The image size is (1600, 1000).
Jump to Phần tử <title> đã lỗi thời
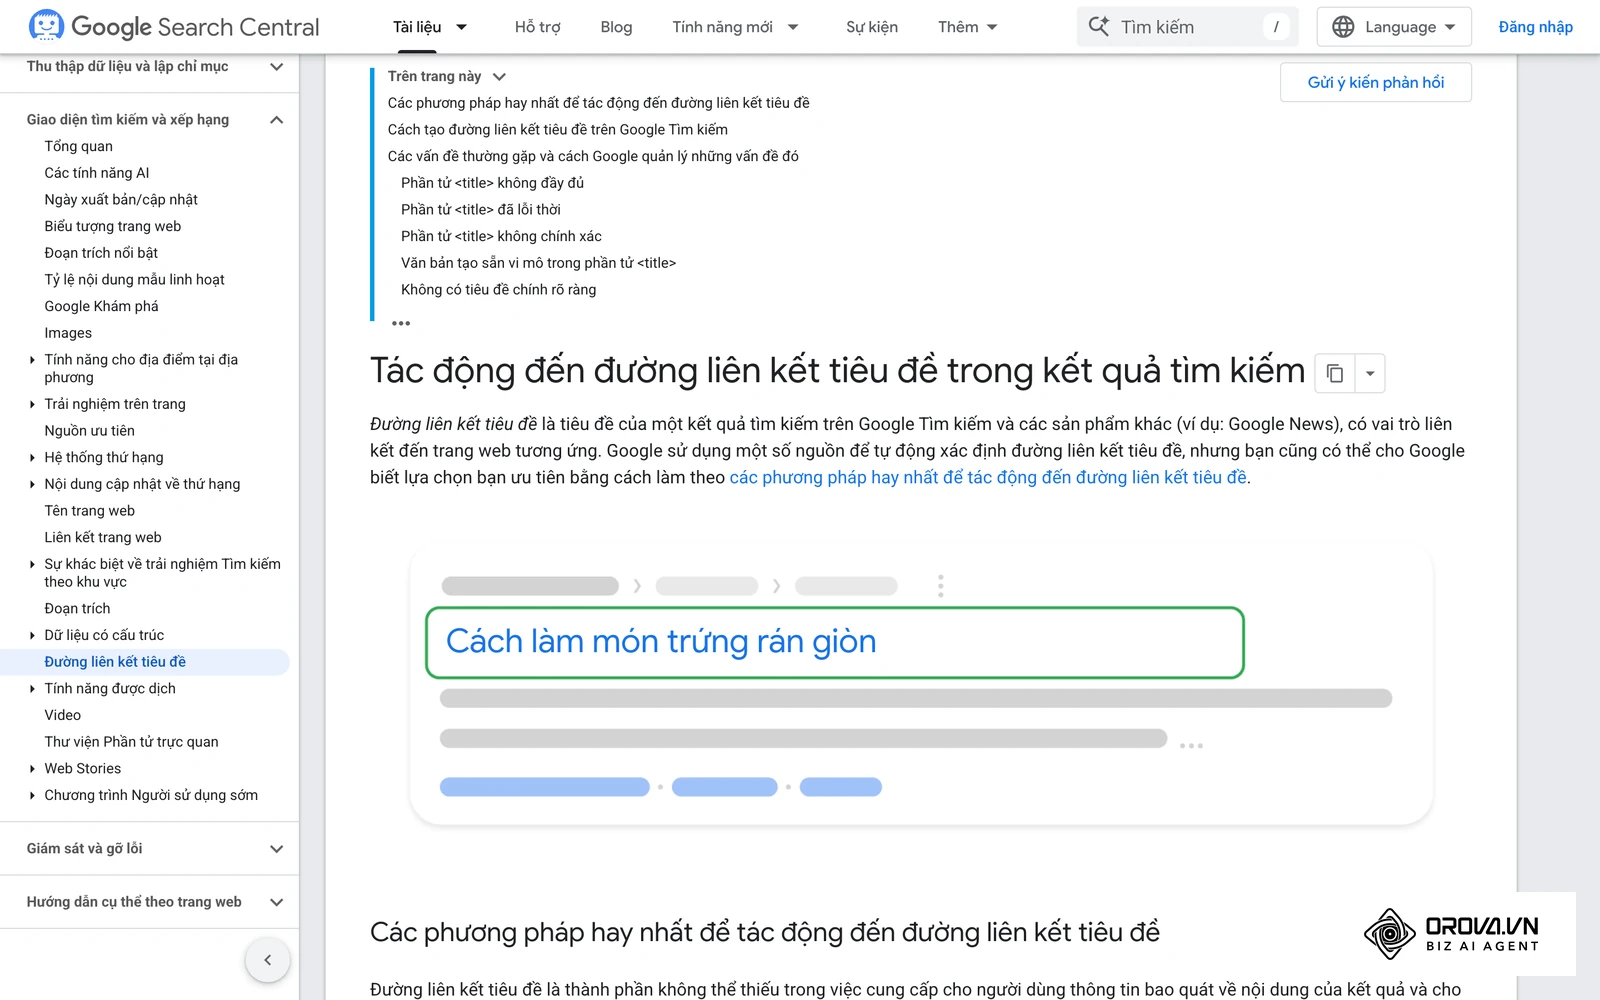coord(481,209)
